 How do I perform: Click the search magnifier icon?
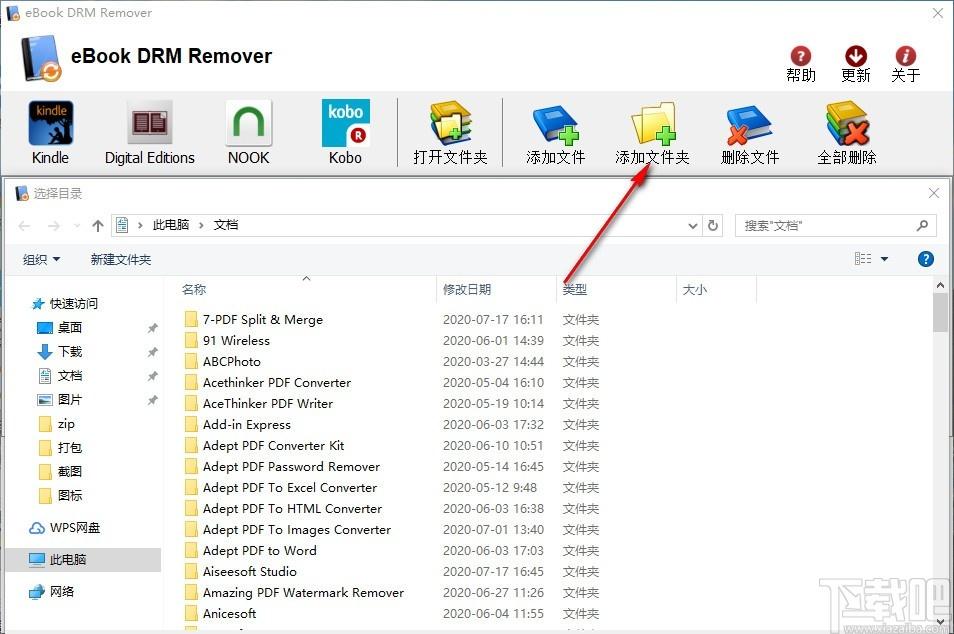click(922, 225)
